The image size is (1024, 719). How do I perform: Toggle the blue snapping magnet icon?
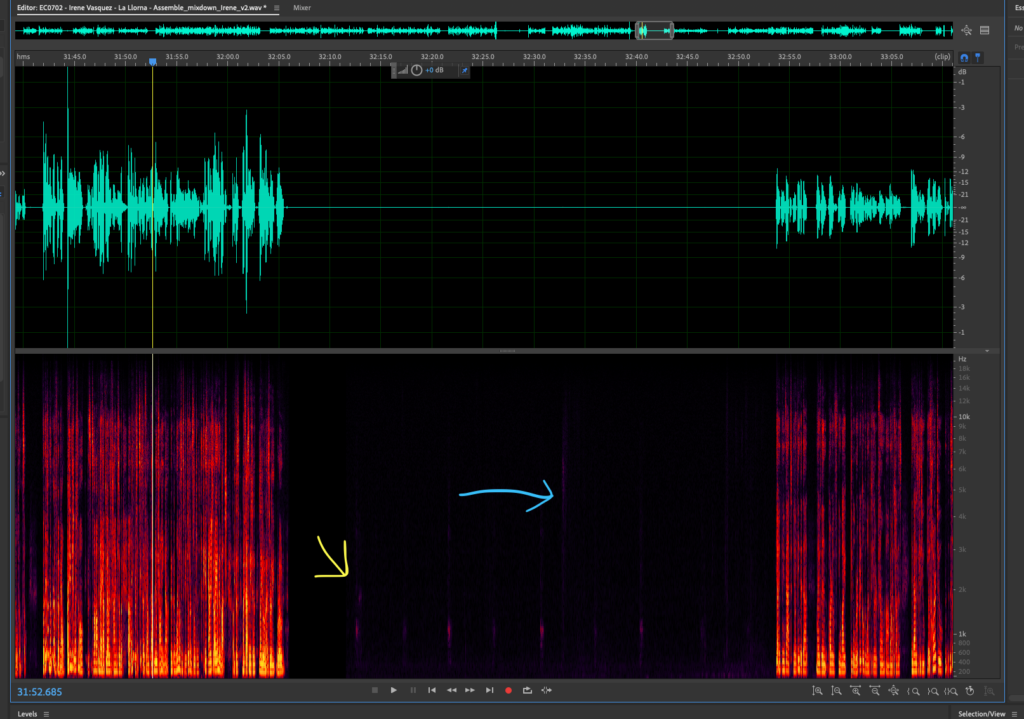pos(964,57)
